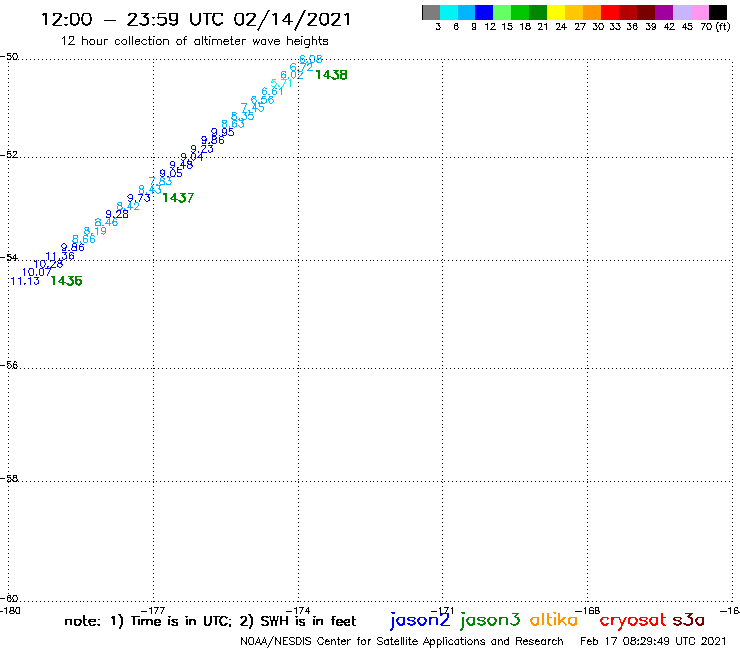Viewport: 740px width, 650px height.
Task: Click the -171 longitude axis label
Action: click(442, 611)
